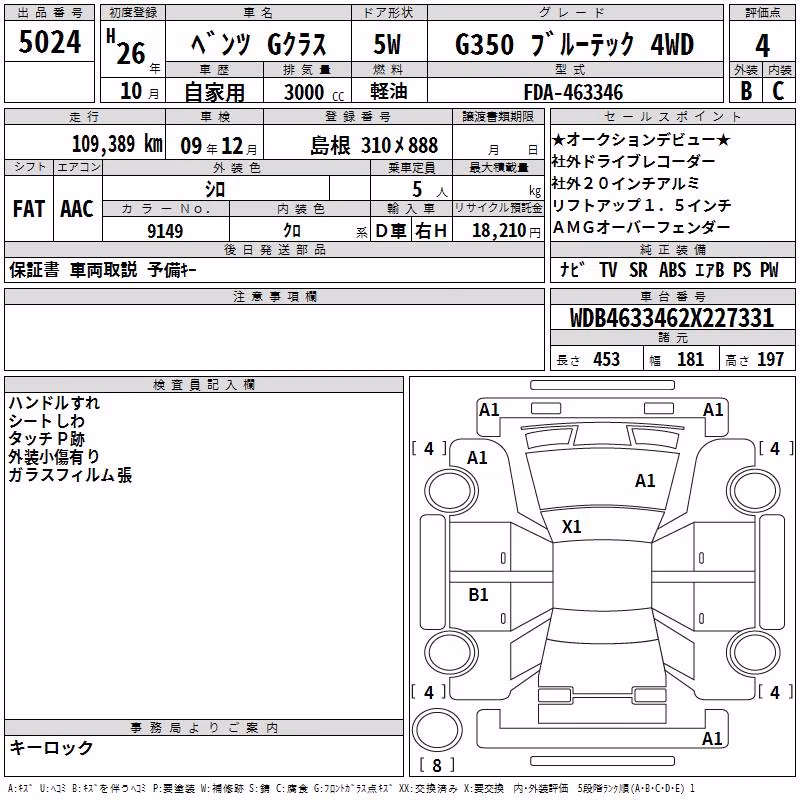Select the car name ベンツ Gクラス
This screenshot has height=800, width=800.
pyautogui.click(x=259, y=44)
